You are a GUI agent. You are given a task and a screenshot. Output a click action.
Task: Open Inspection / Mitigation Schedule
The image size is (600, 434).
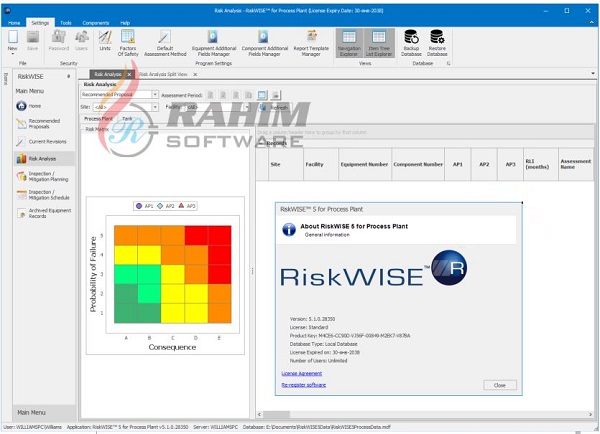(43, 195)
